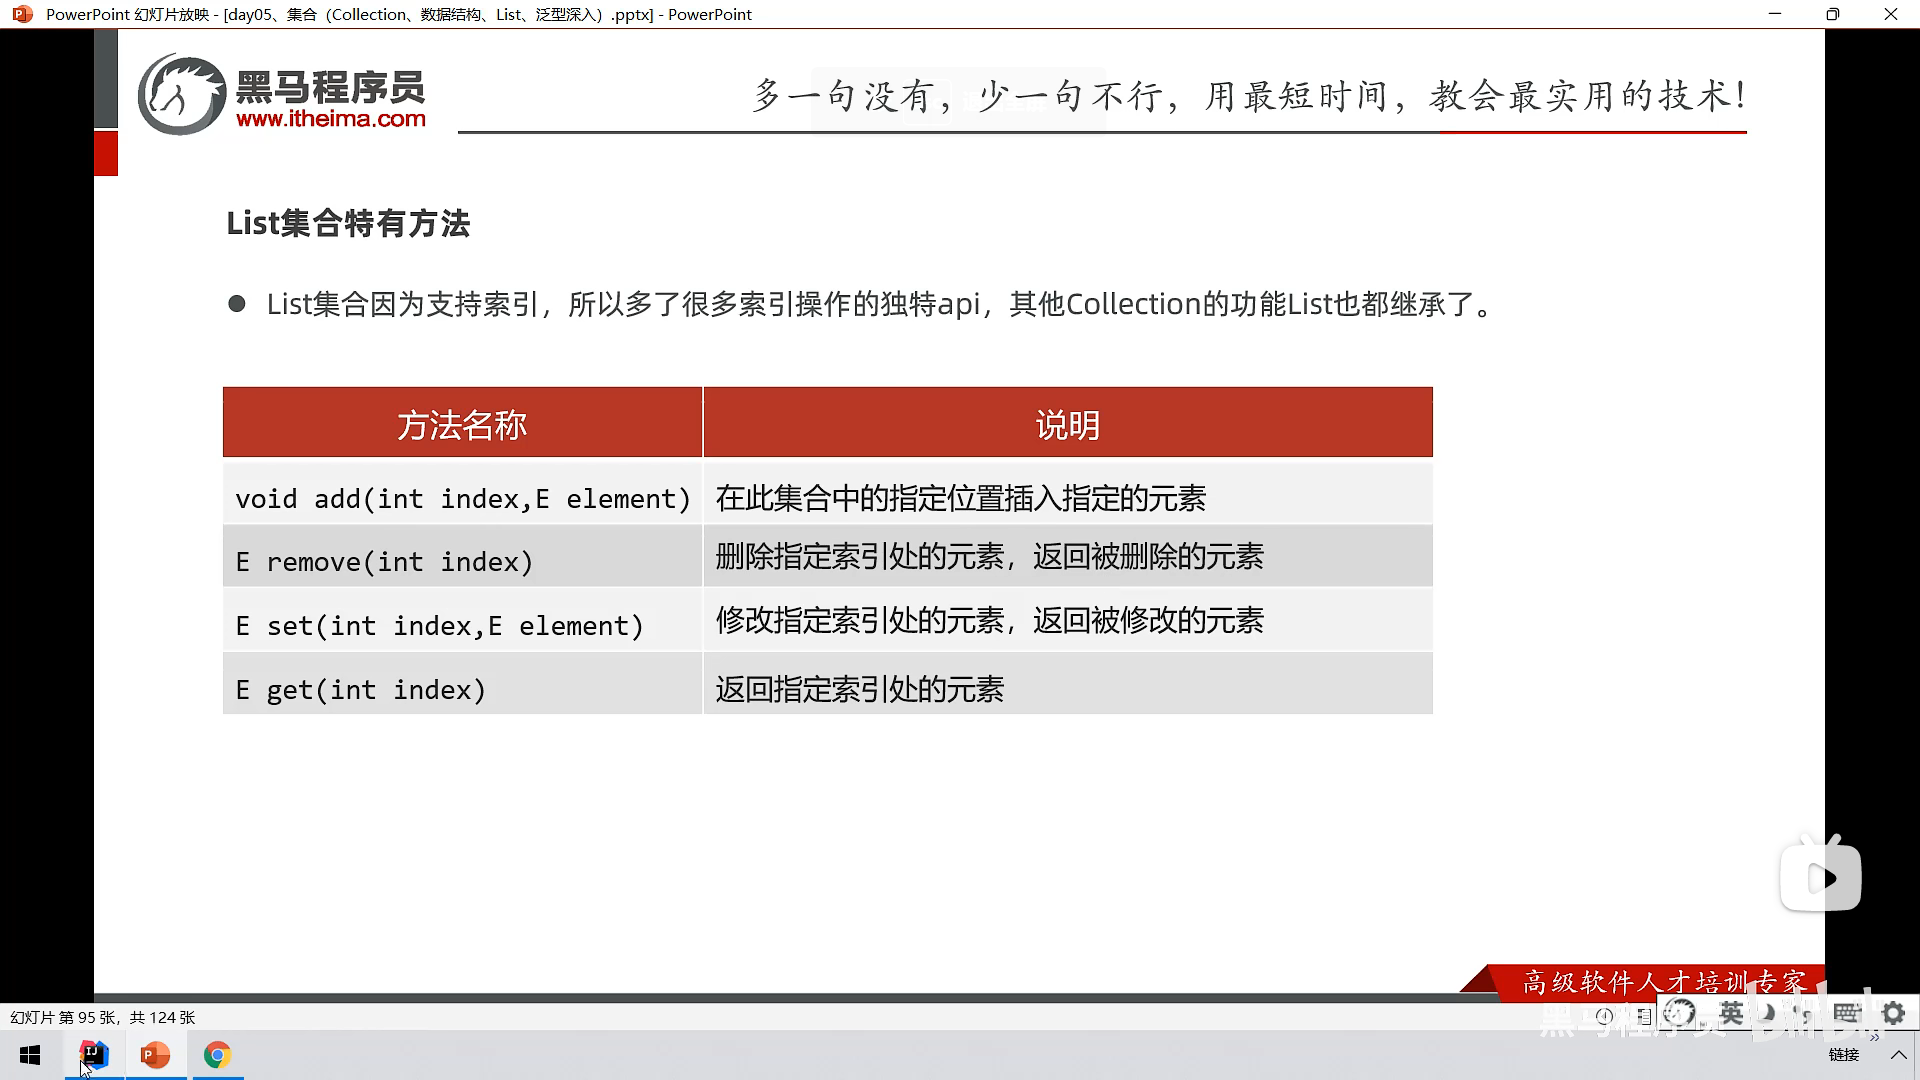Toggle the full/half-width moon icon

(x=1767, y=1013)
